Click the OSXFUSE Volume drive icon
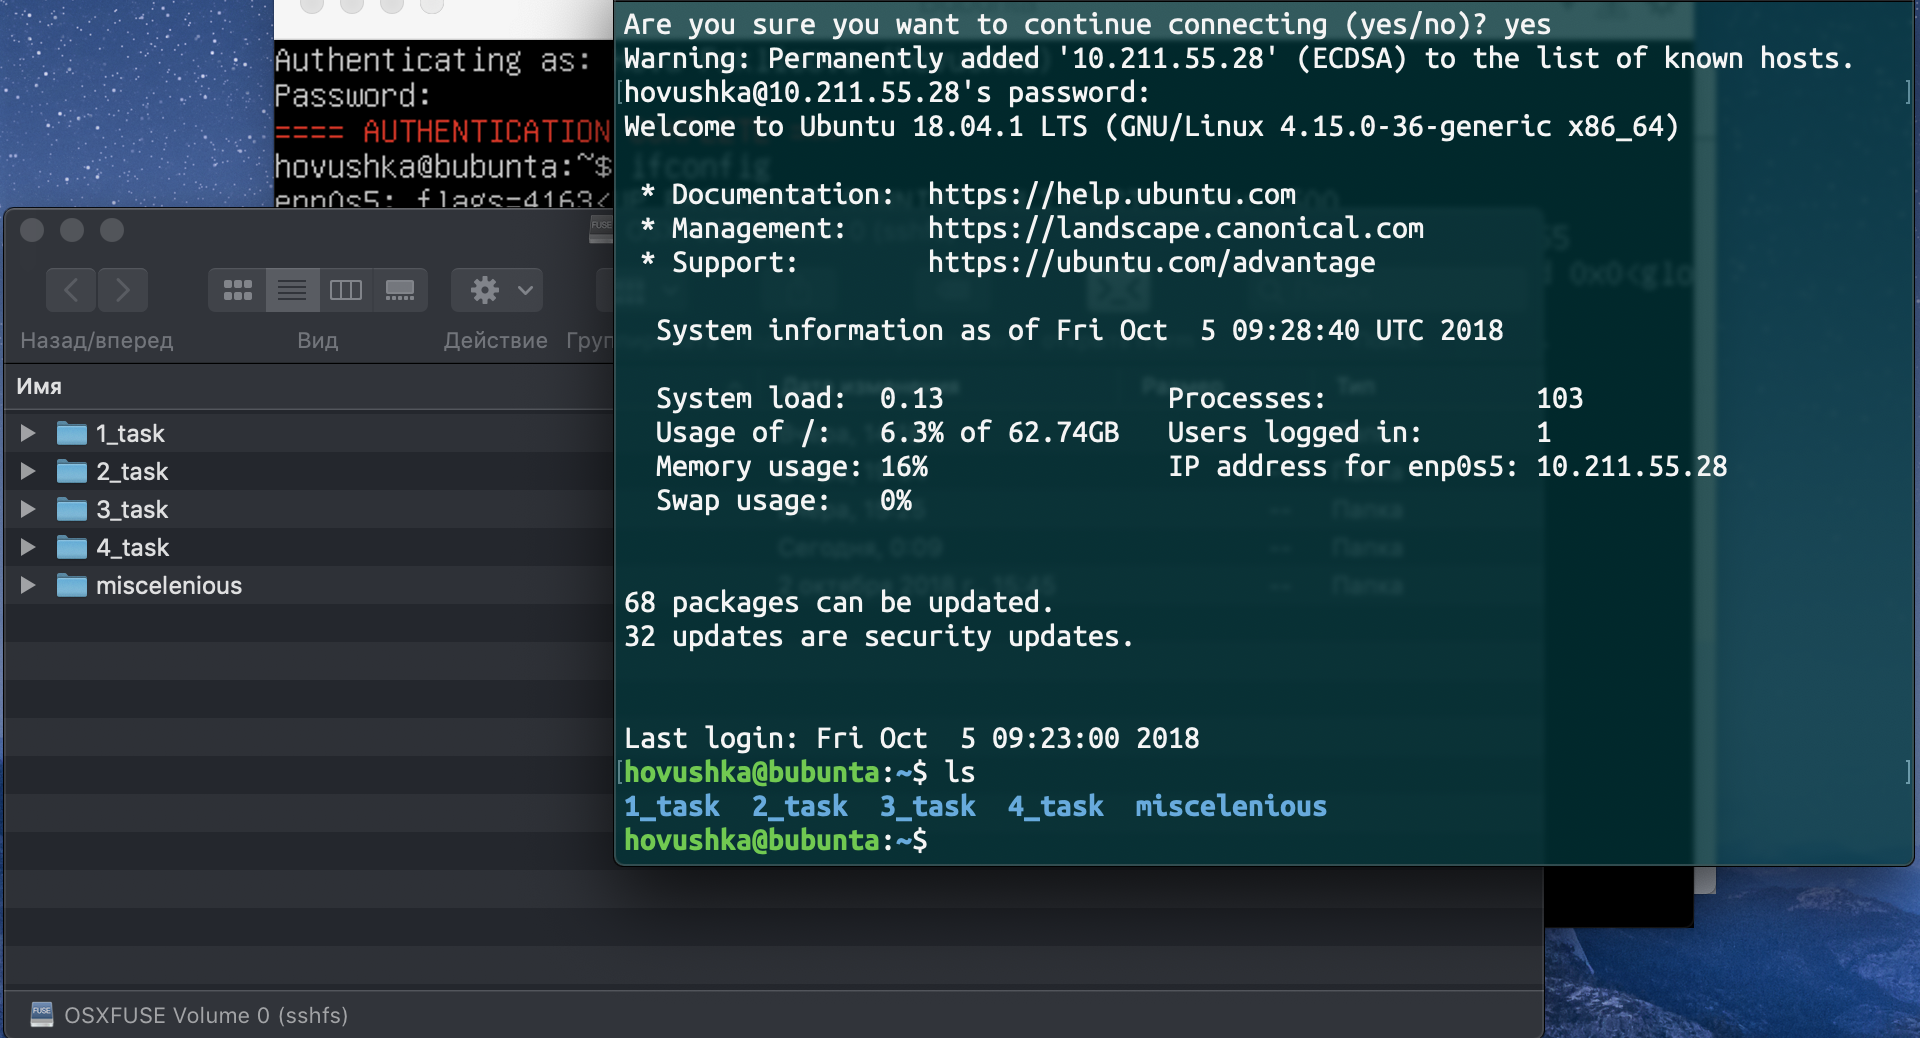1920x1038 pixels. coord(41,1014)
